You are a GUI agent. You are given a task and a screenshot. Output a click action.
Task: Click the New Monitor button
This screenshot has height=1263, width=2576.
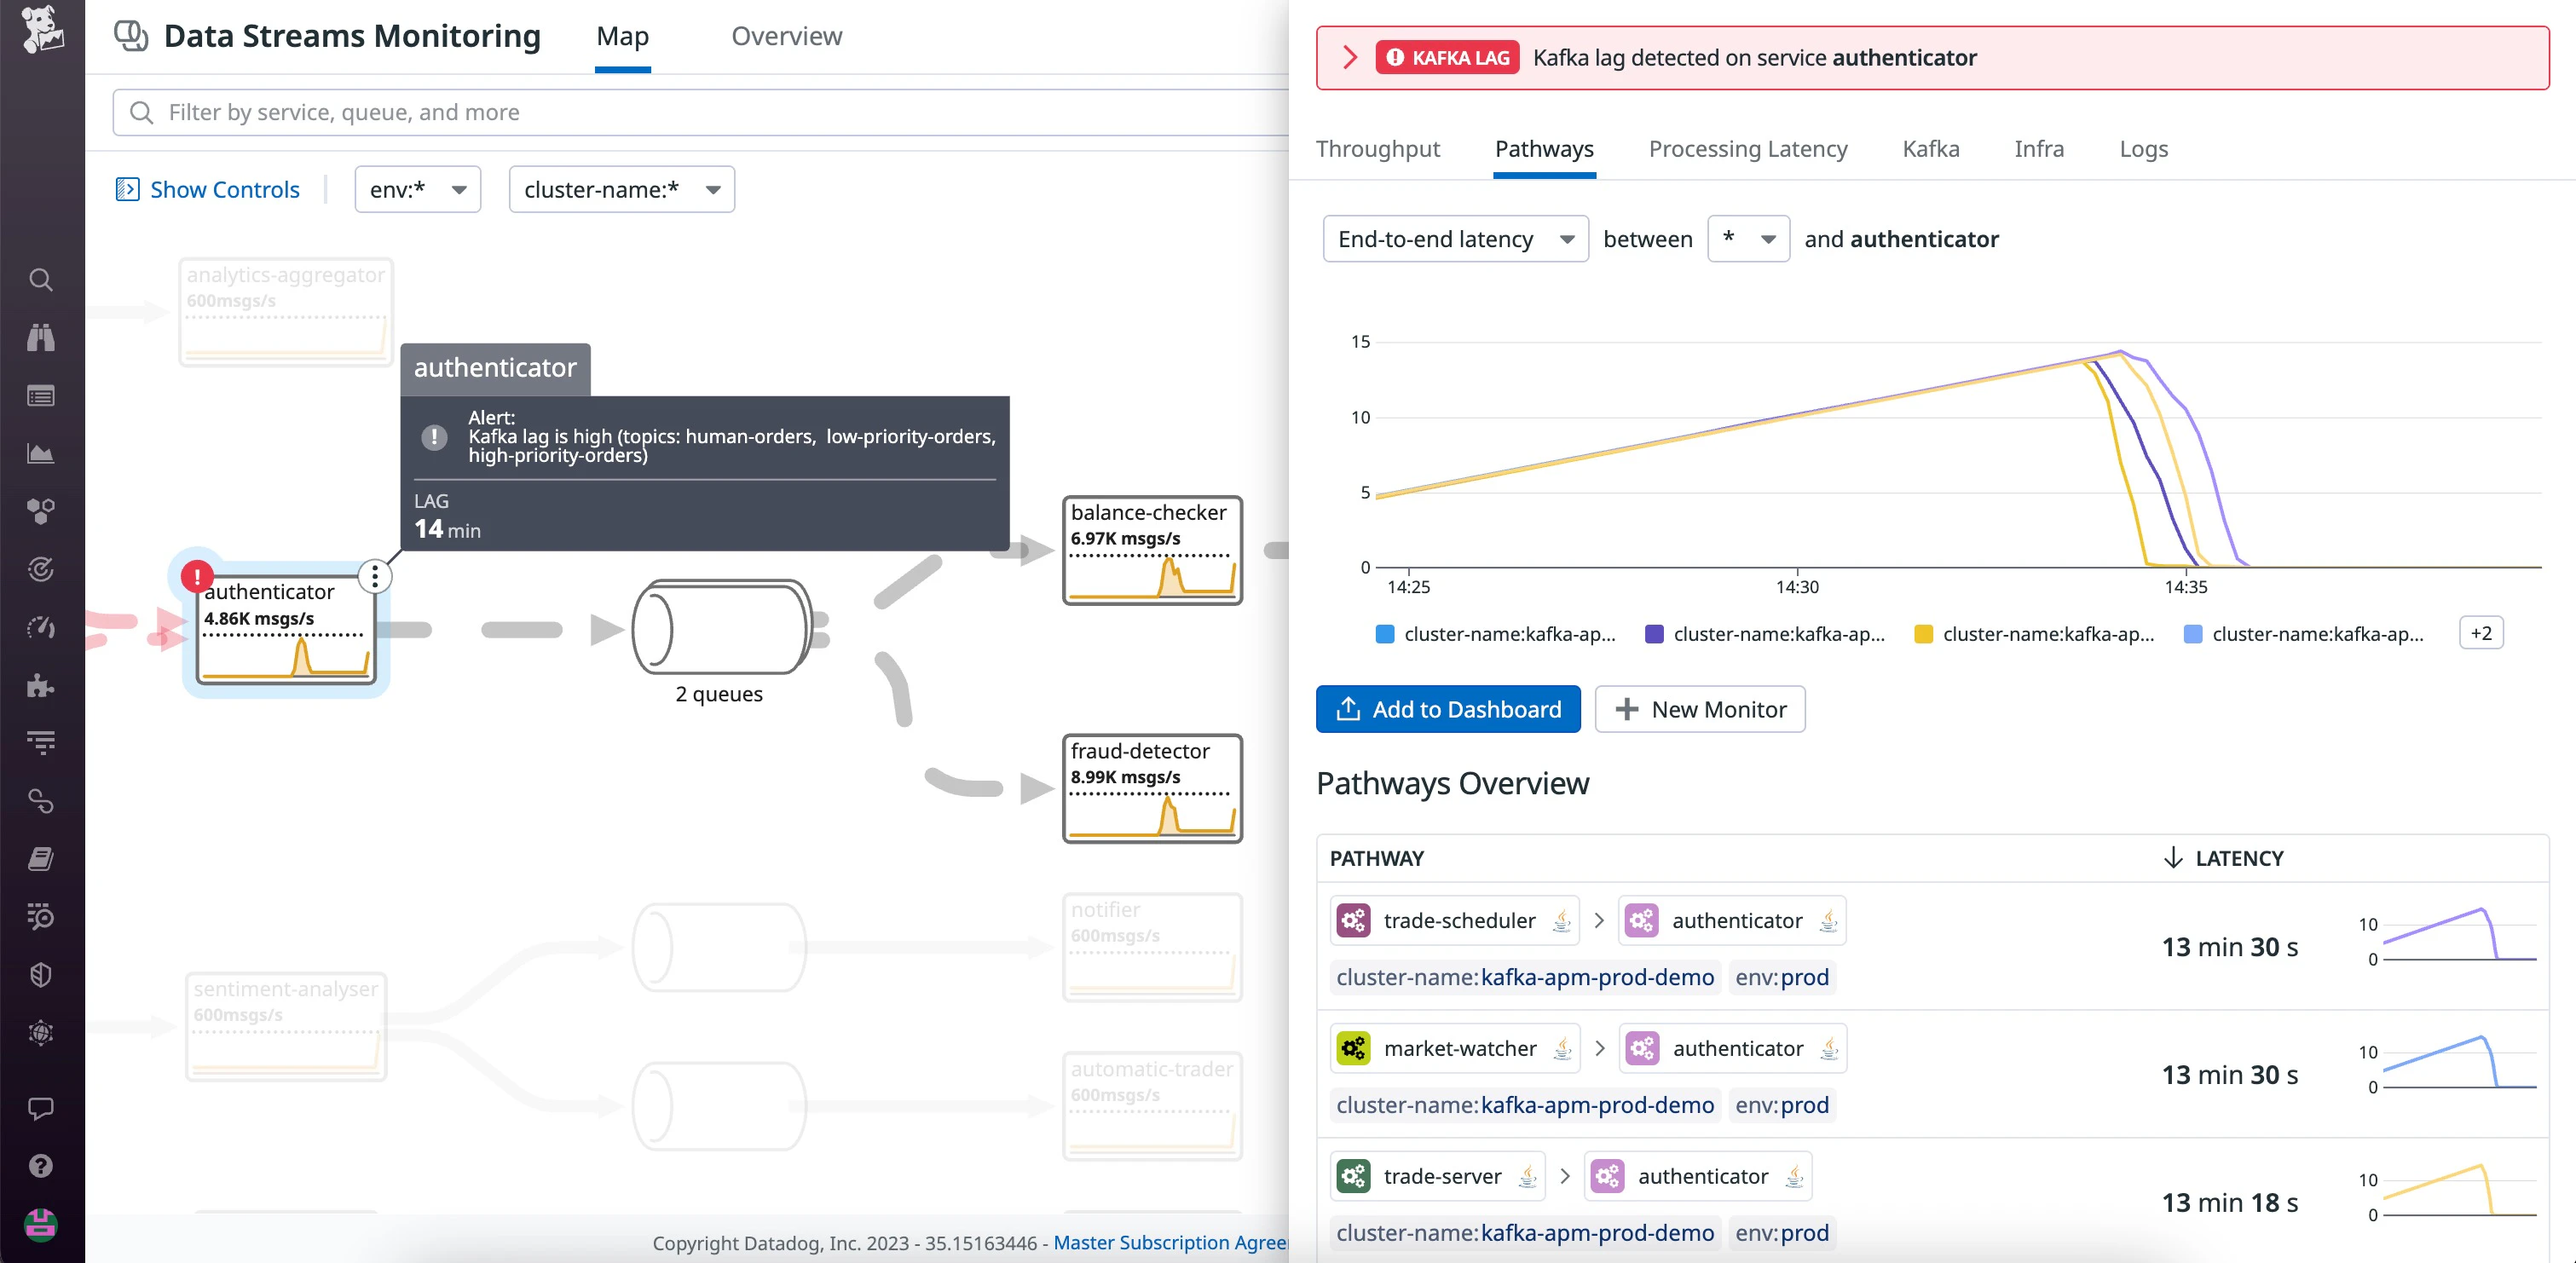(x=1700, y=709)
